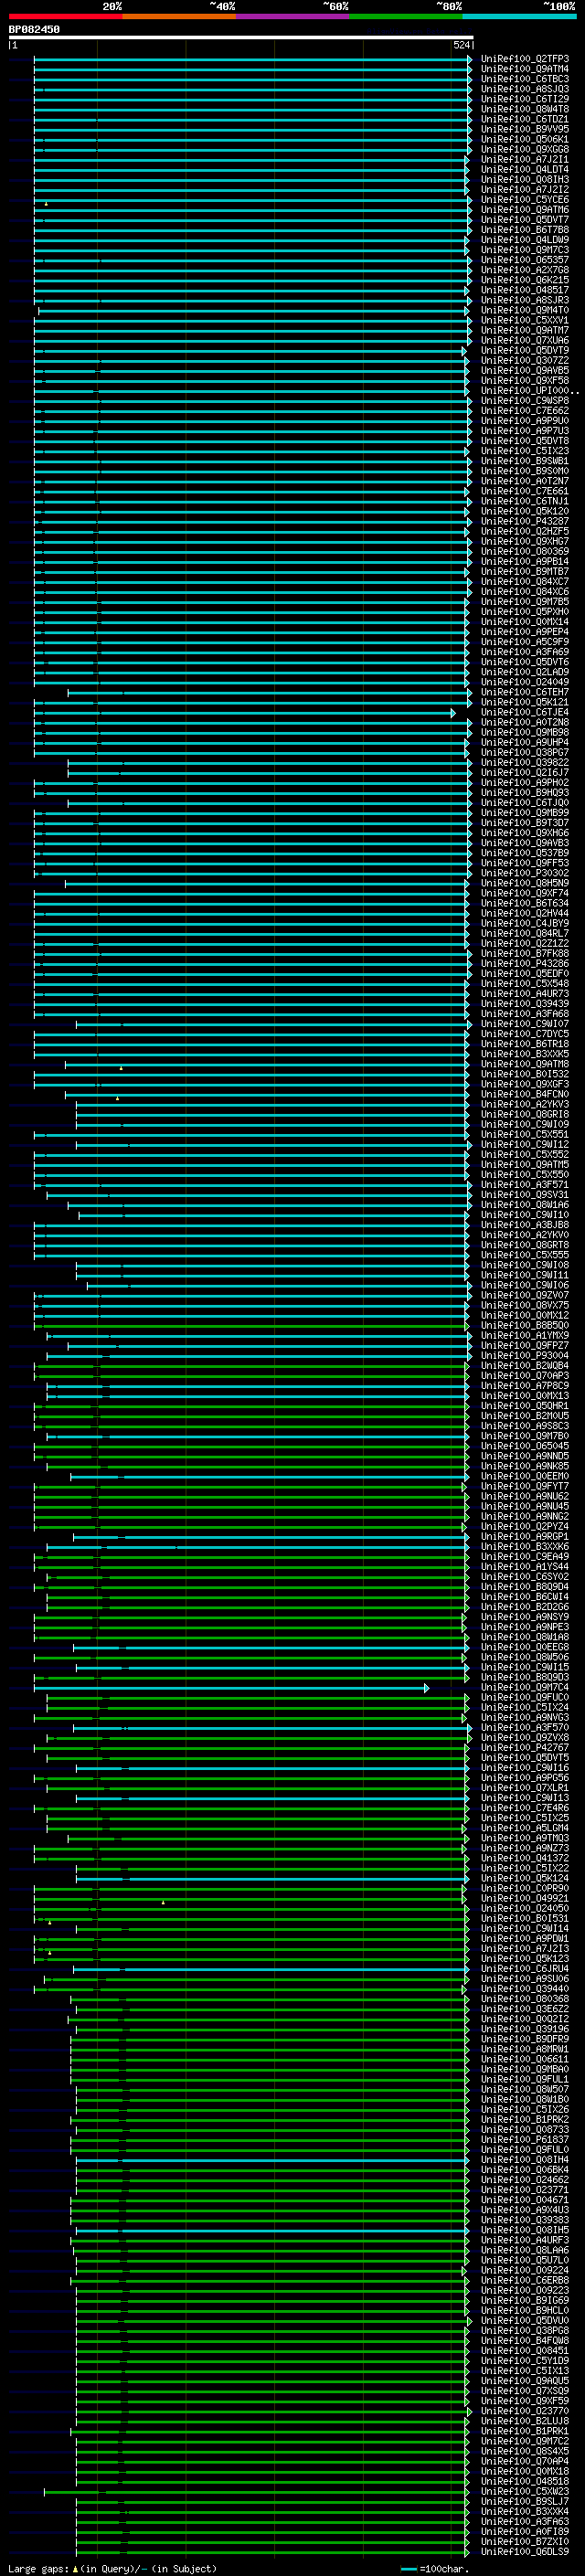Open hit UniRef100_Q8VX75
Screen dimensions: 585x2576
point(525,1305)
